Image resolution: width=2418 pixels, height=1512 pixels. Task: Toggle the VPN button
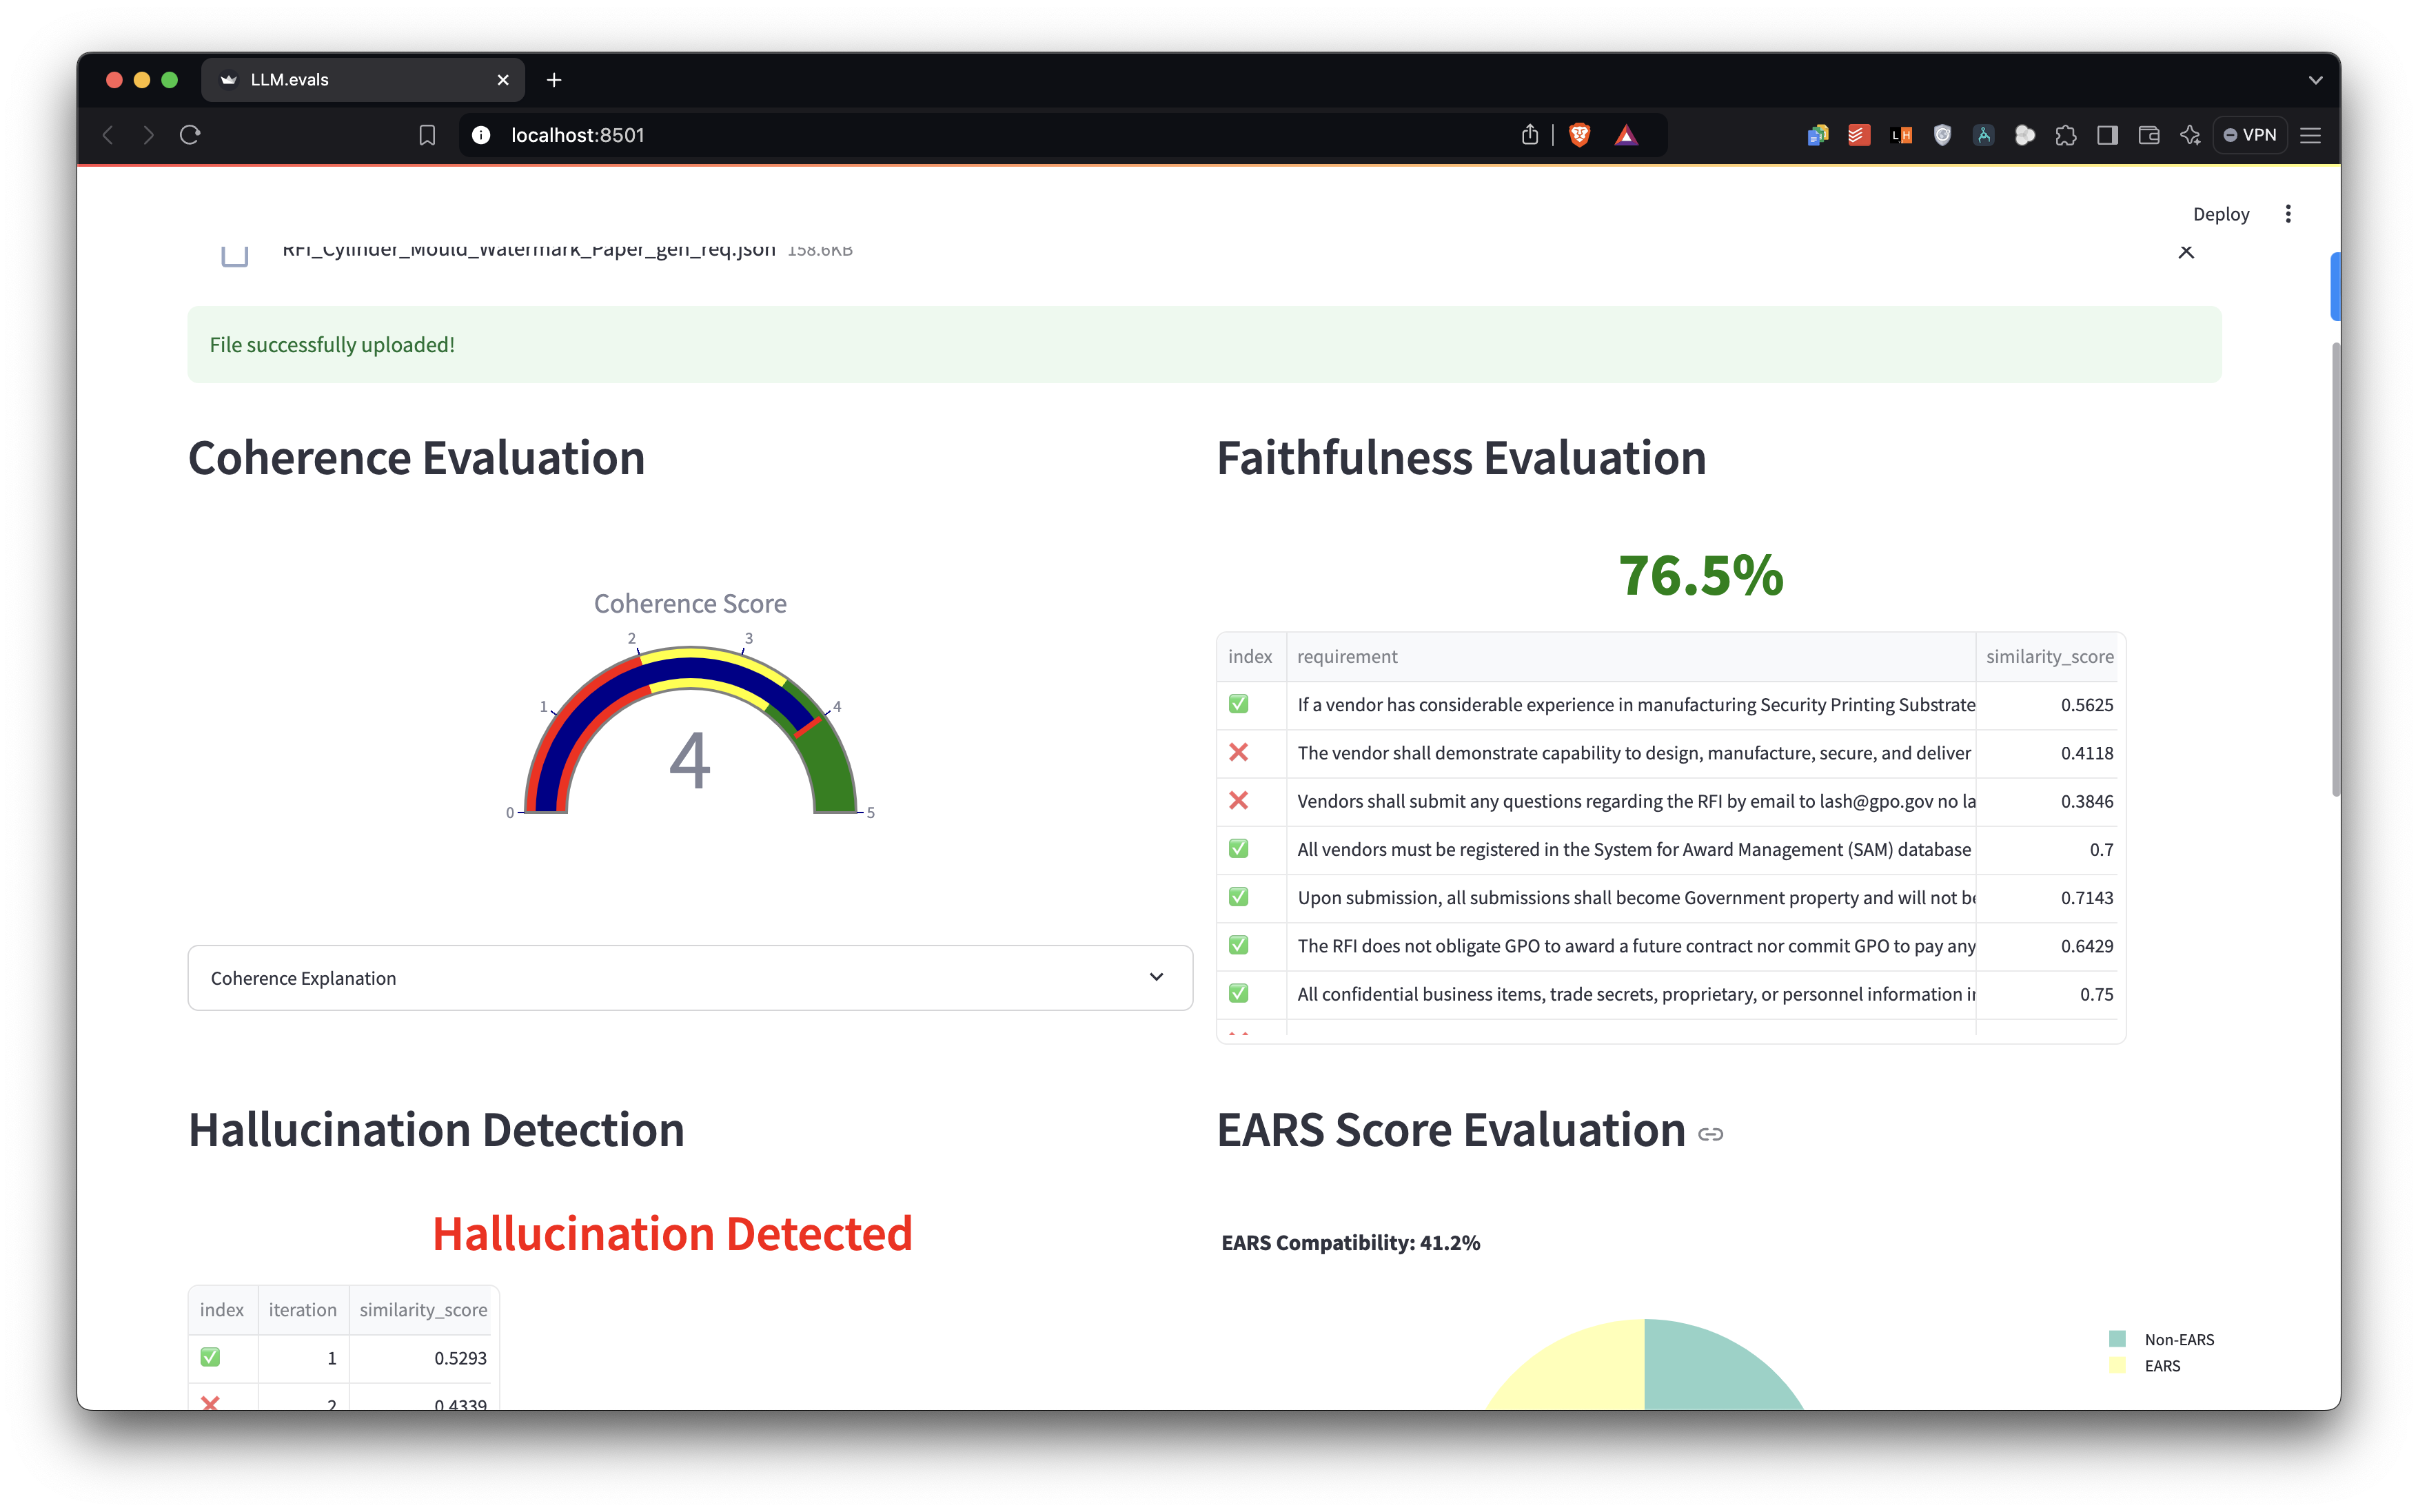[2250, 135]
